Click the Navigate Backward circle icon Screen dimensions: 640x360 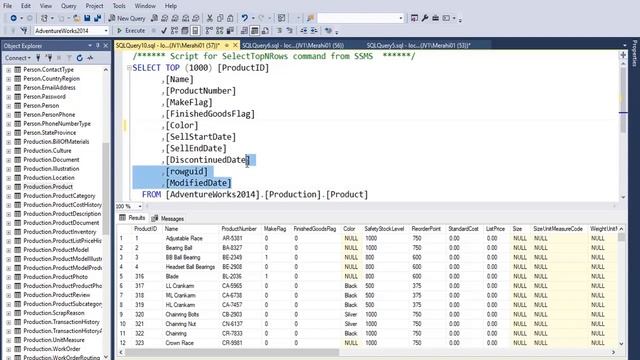click(13, 18)
